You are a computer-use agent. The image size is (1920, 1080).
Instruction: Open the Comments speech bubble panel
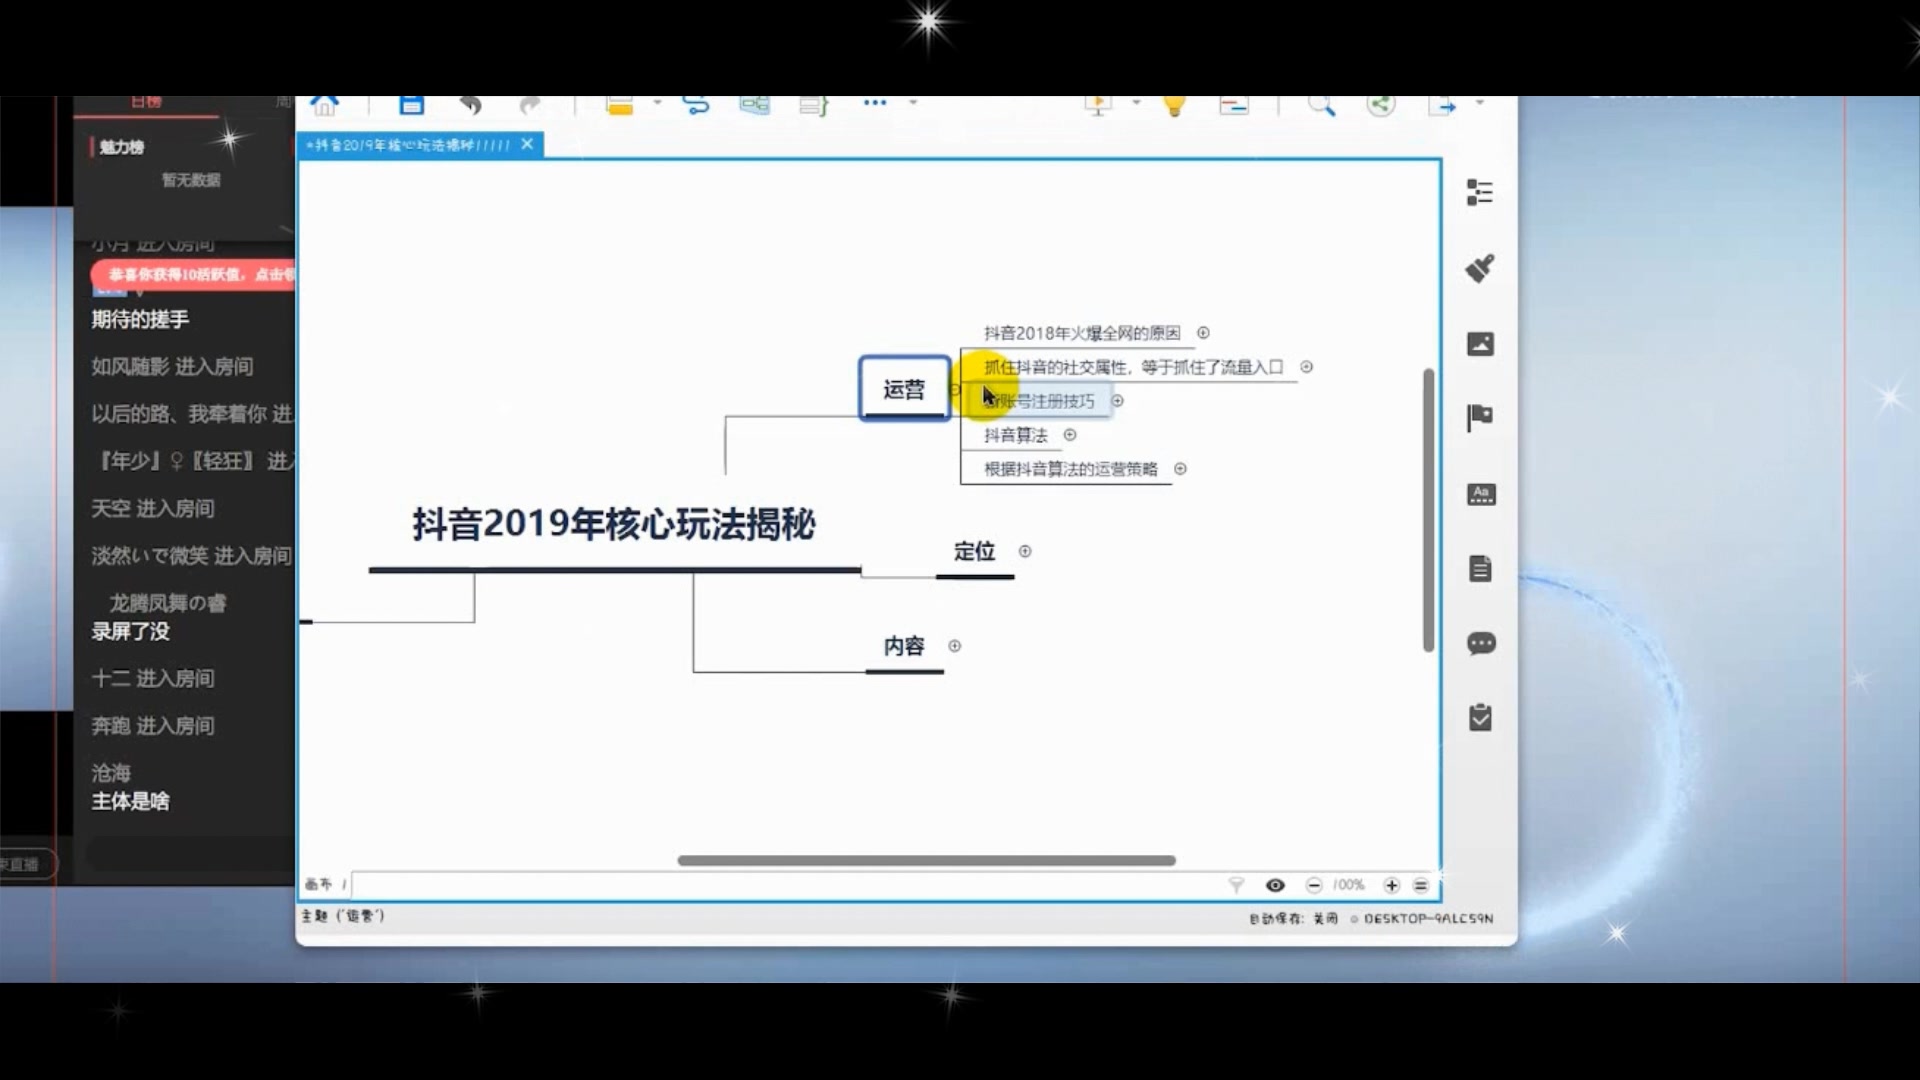1481,643
